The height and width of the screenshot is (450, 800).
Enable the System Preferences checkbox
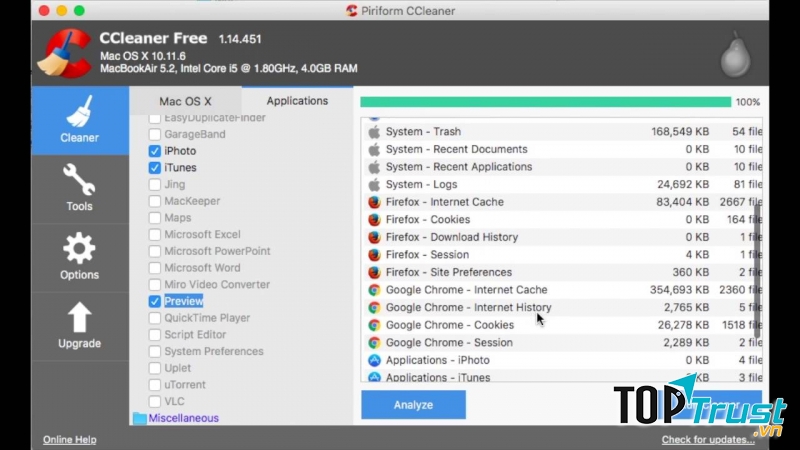coord(155,352)
